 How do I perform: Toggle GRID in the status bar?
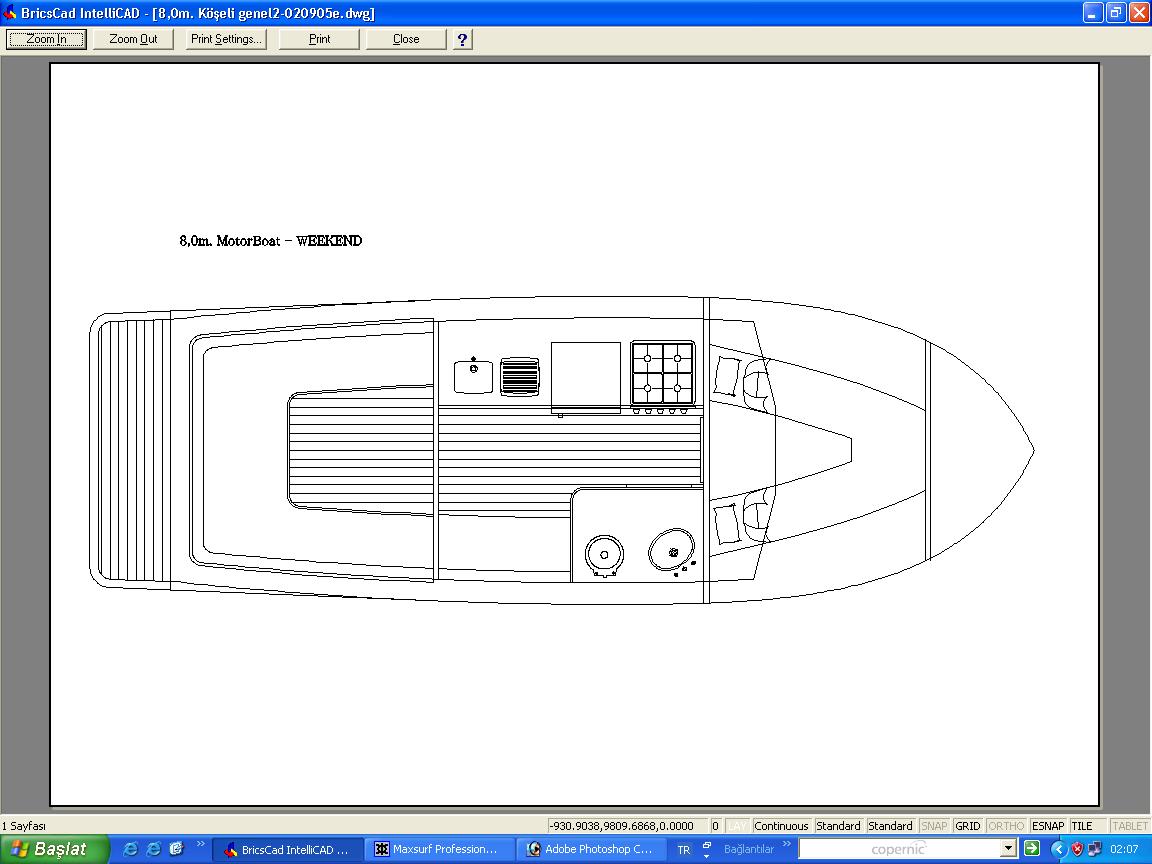pyautogui.click(x=967, y=826)
